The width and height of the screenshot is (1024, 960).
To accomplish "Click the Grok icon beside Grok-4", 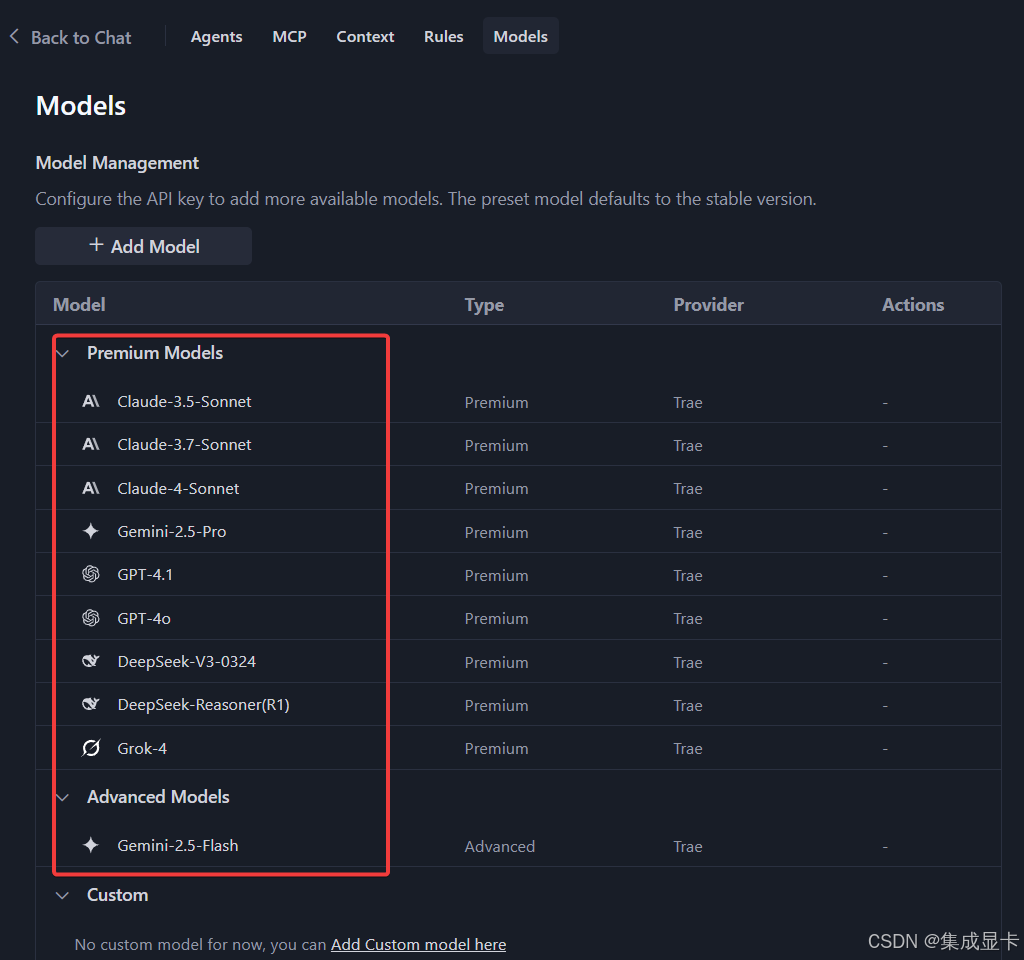I will pos(91,748).
